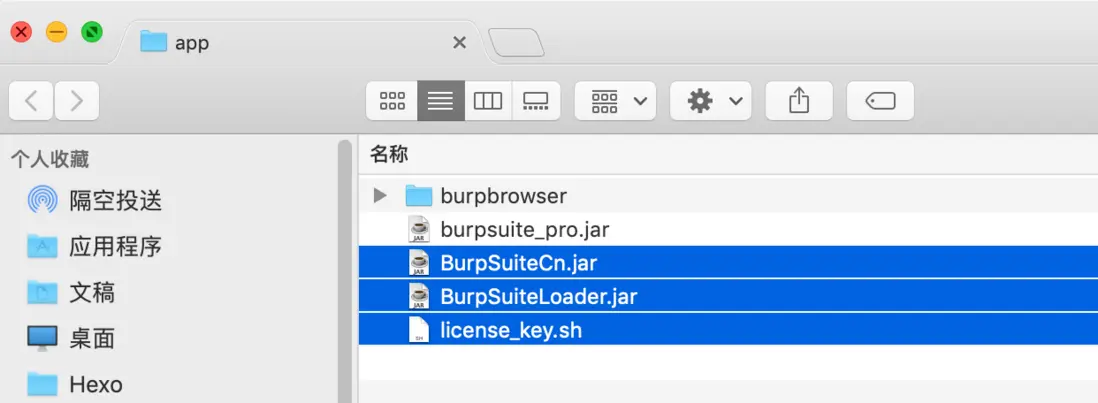Open 隔空投送 in the sidebar
Screen dimensions: 1098x403
pyautogui.click(x=116, y=201)
